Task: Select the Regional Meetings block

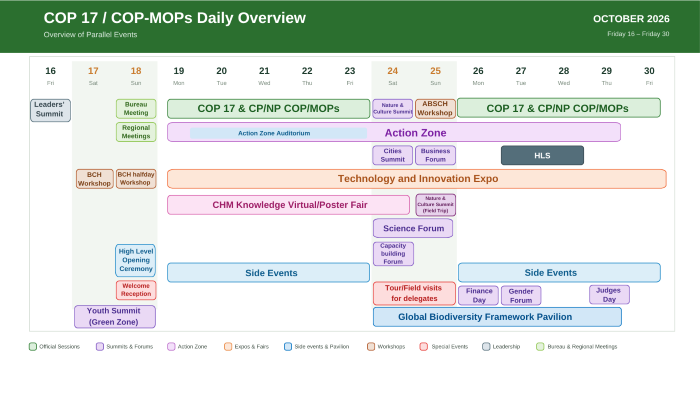Action: pyautogui.click(x=136, y=132)
